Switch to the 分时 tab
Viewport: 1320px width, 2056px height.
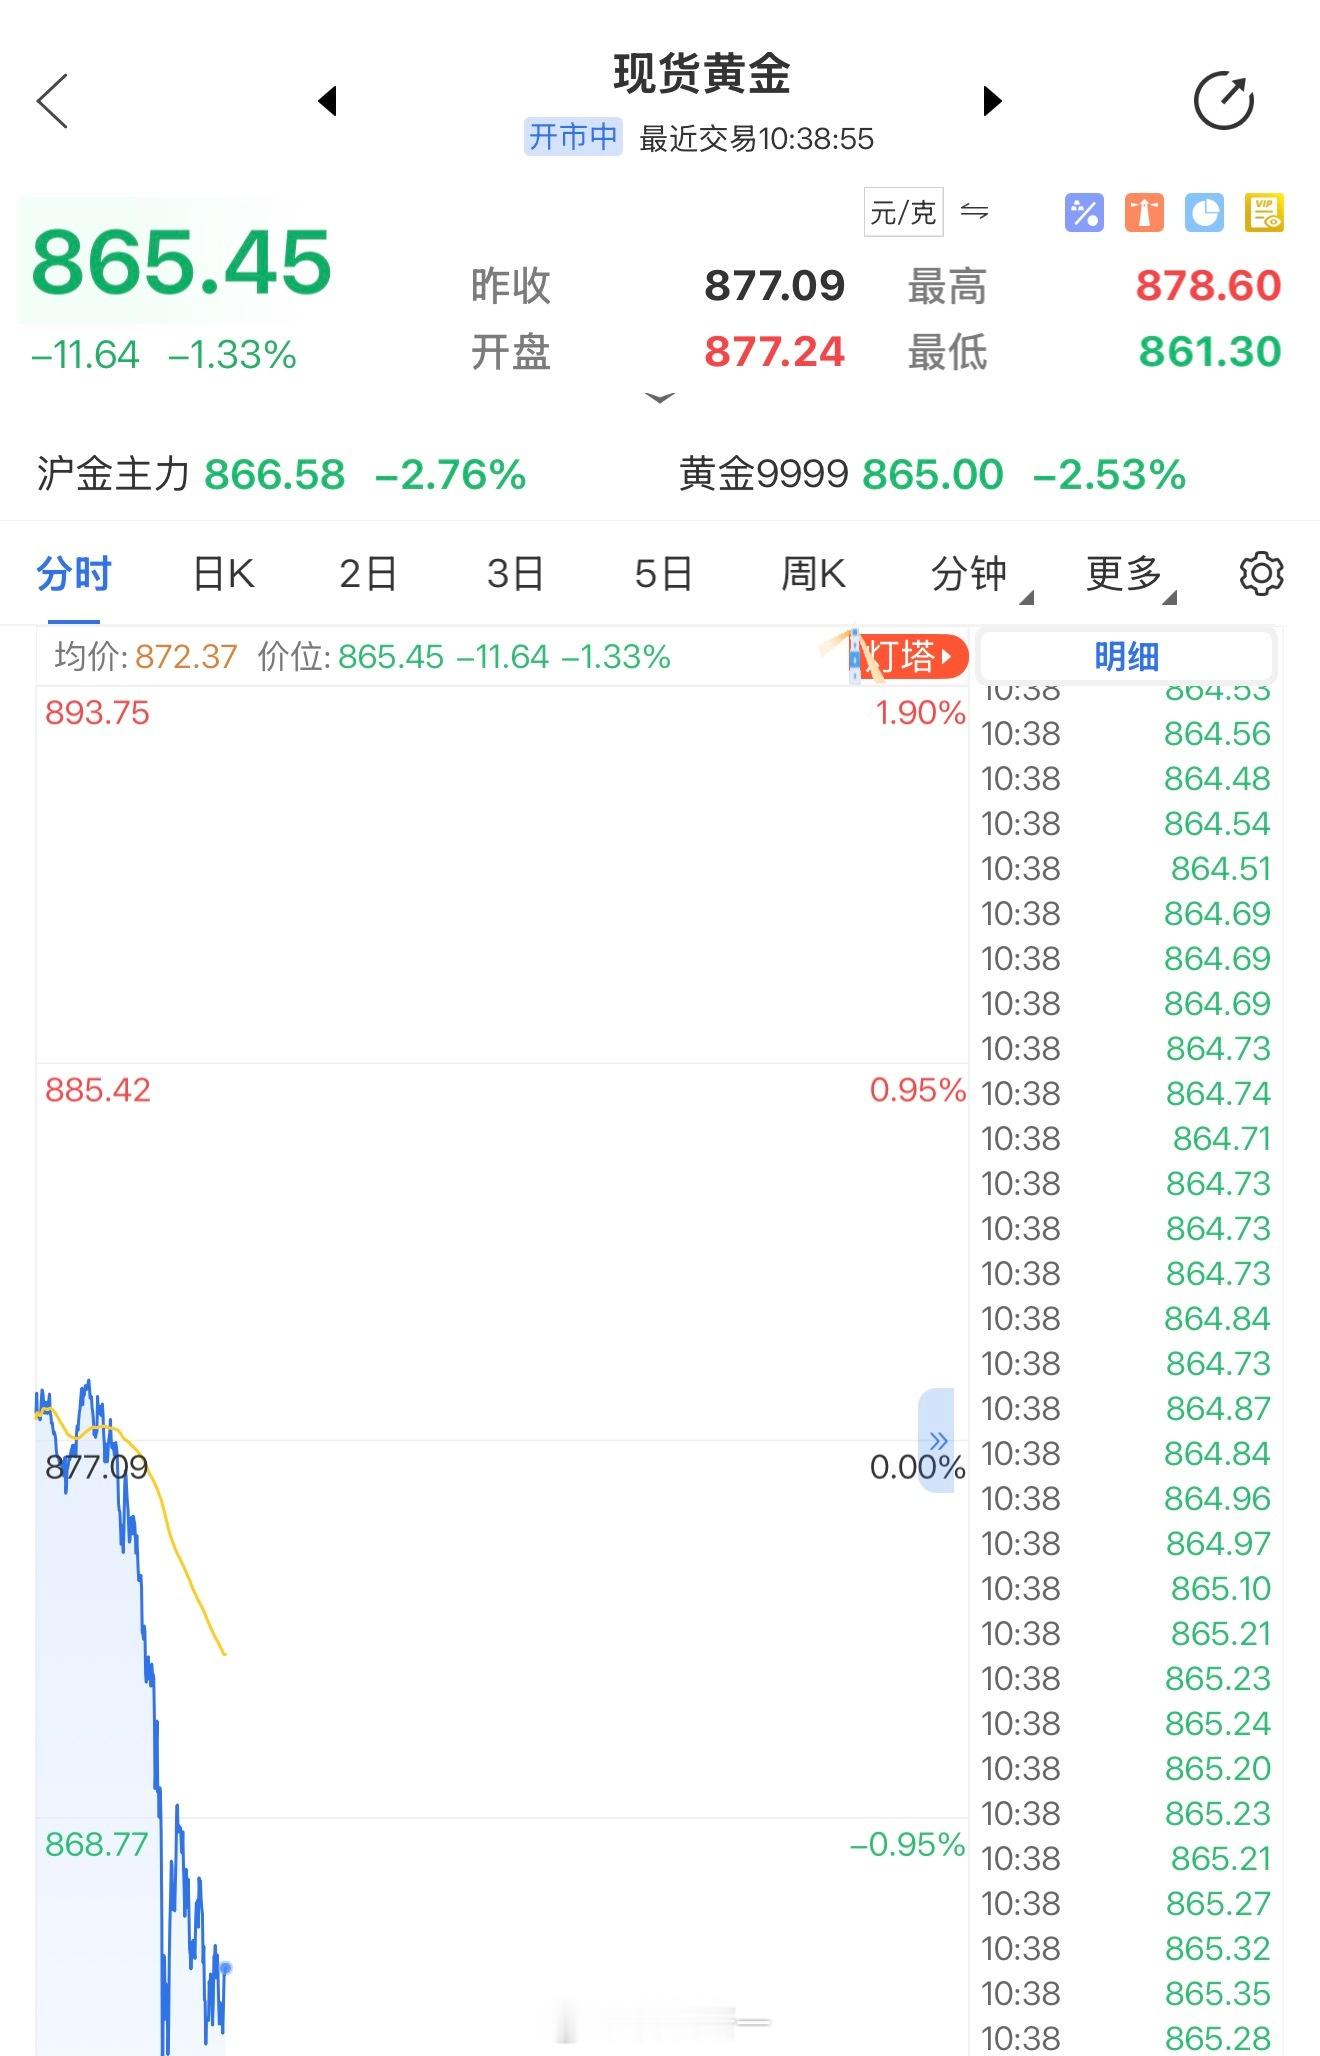pyautogui.click(x=74, y=575)
